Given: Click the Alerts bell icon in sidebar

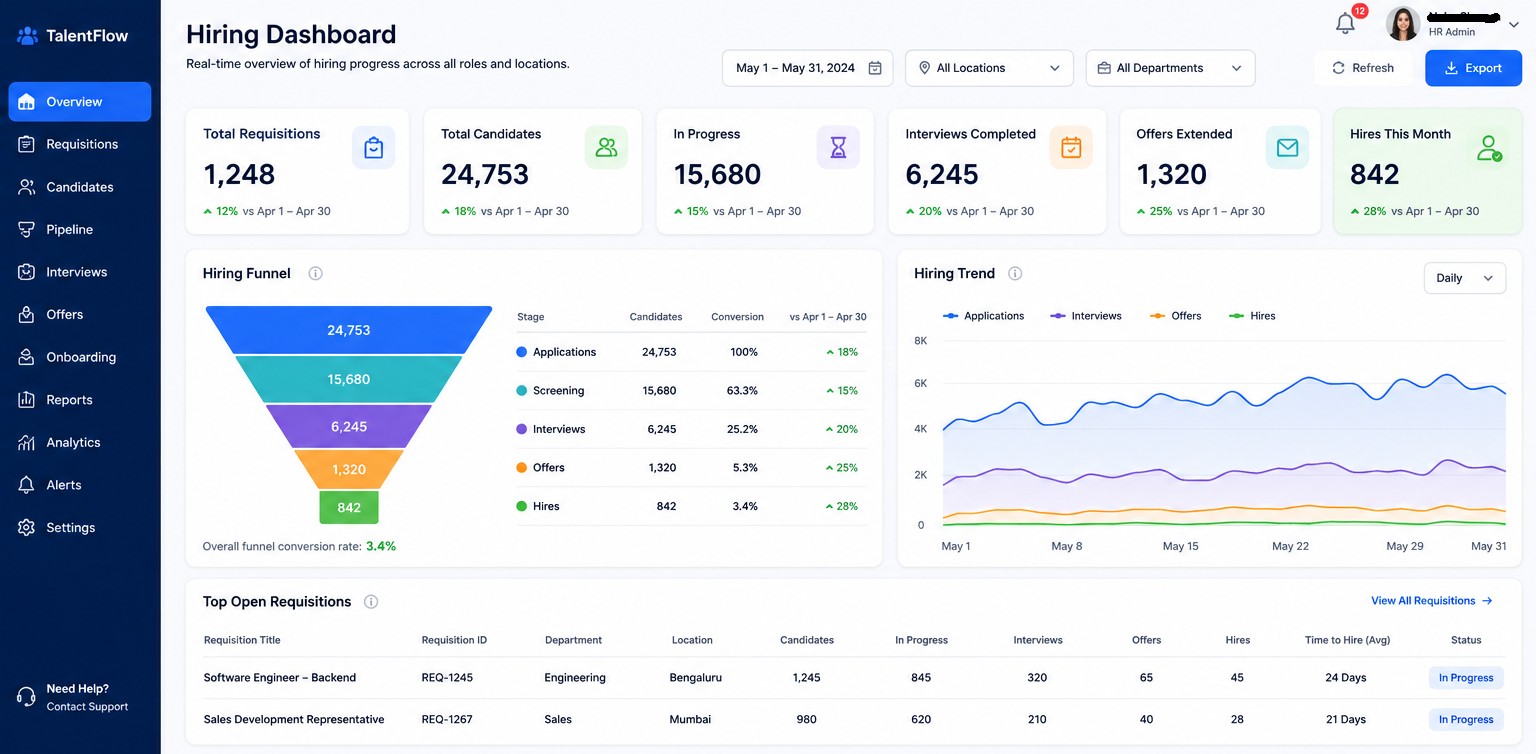Looking at the screenshot, I should coord(27,485).
